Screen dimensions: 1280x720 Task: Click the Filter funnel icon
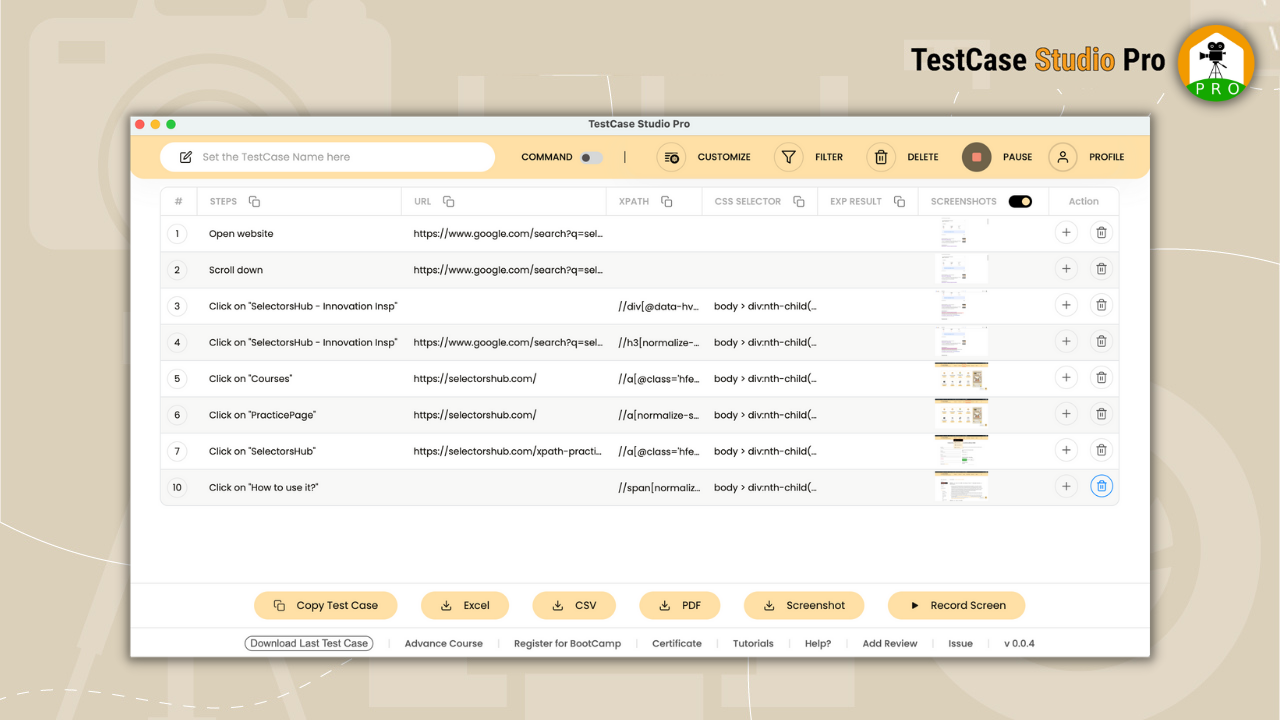[x=788, y=157]
